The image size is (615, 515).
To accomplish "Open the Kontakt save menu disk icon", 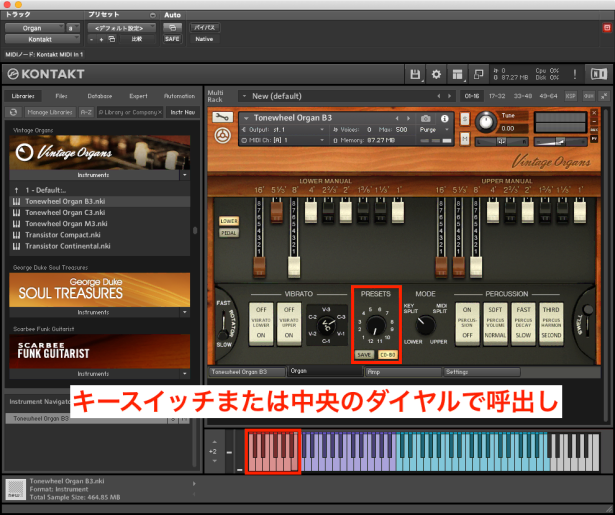I will [415, 74].
